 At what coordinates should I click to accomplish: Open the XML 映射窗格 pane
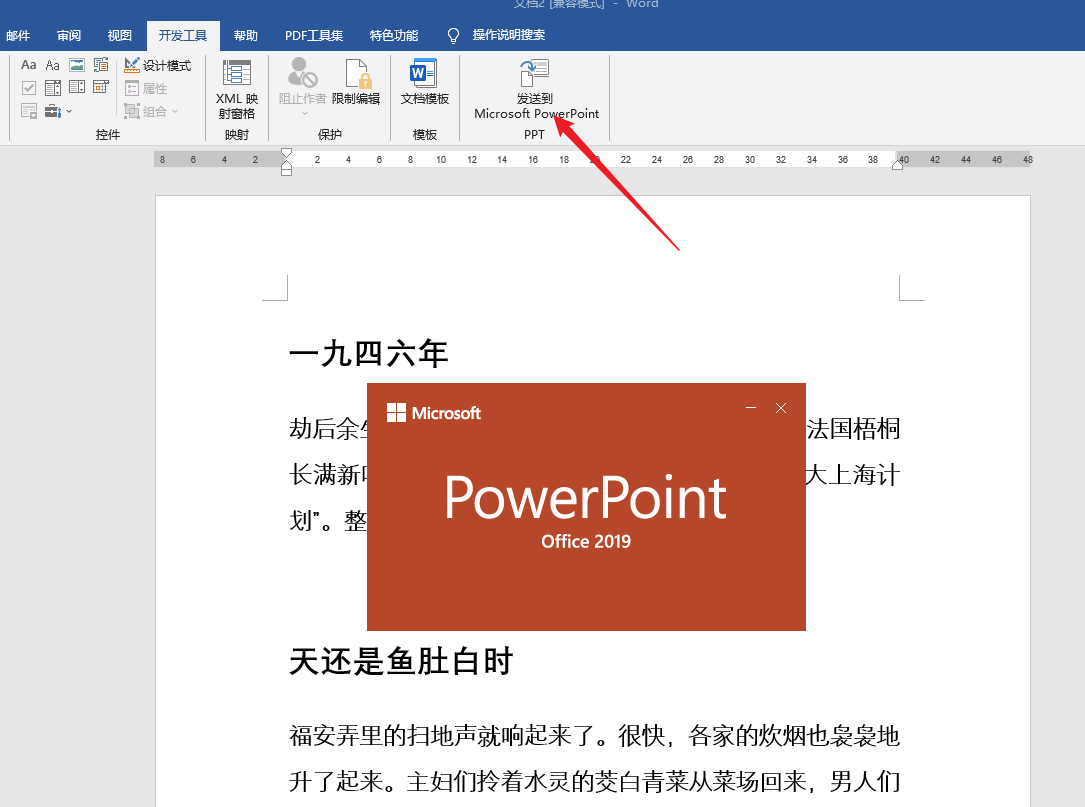click(237, 90)
